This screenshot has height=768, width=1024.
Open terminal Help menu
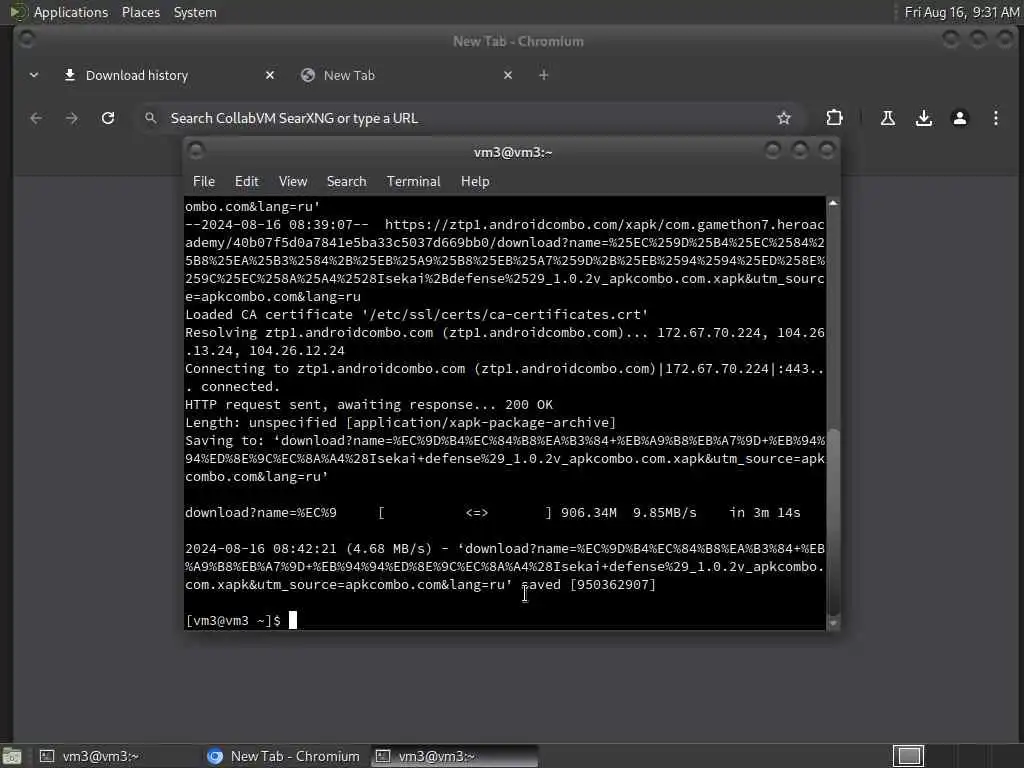(475, 182)
